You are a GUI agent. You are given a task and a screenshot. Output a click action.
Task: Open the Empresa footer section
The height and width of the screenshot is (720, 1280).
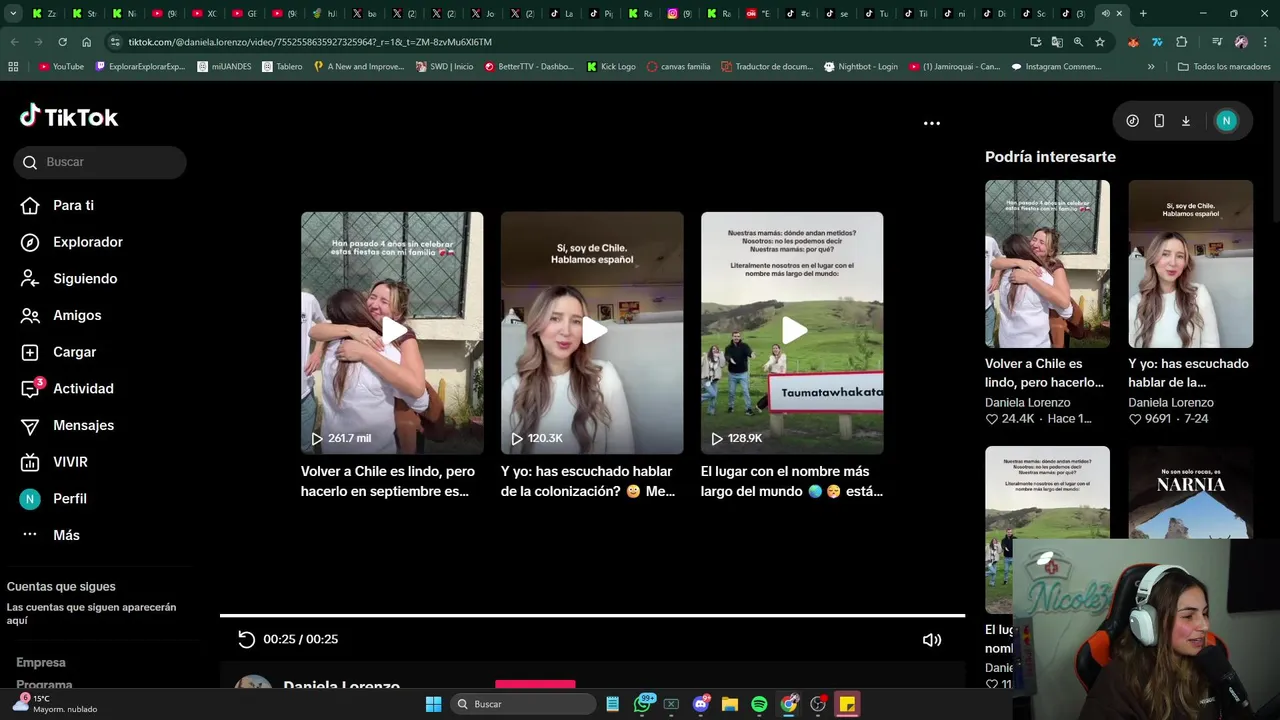[x=41, y=662]
